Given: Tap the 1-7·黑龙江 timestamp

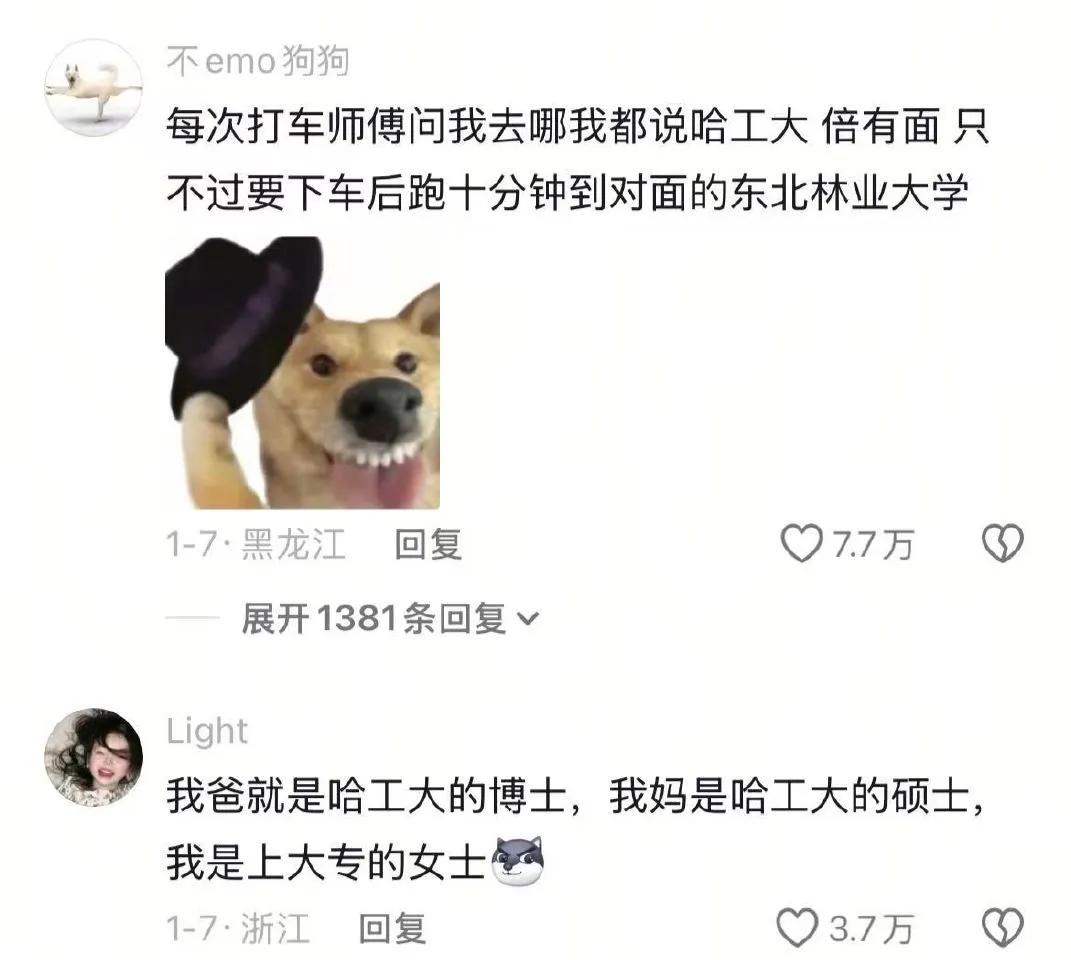Looking at the screenshot, I should 256,545.
